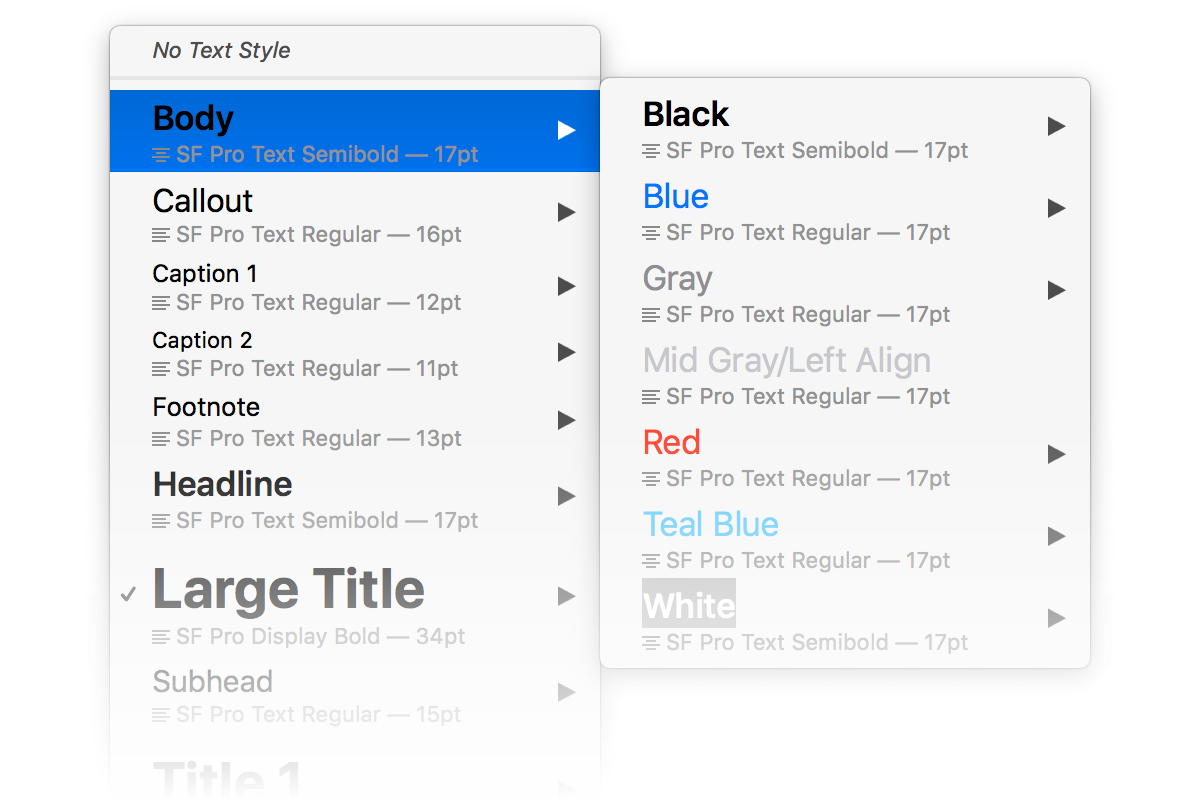Click alignment icon under Large Title

pos(161,637)
